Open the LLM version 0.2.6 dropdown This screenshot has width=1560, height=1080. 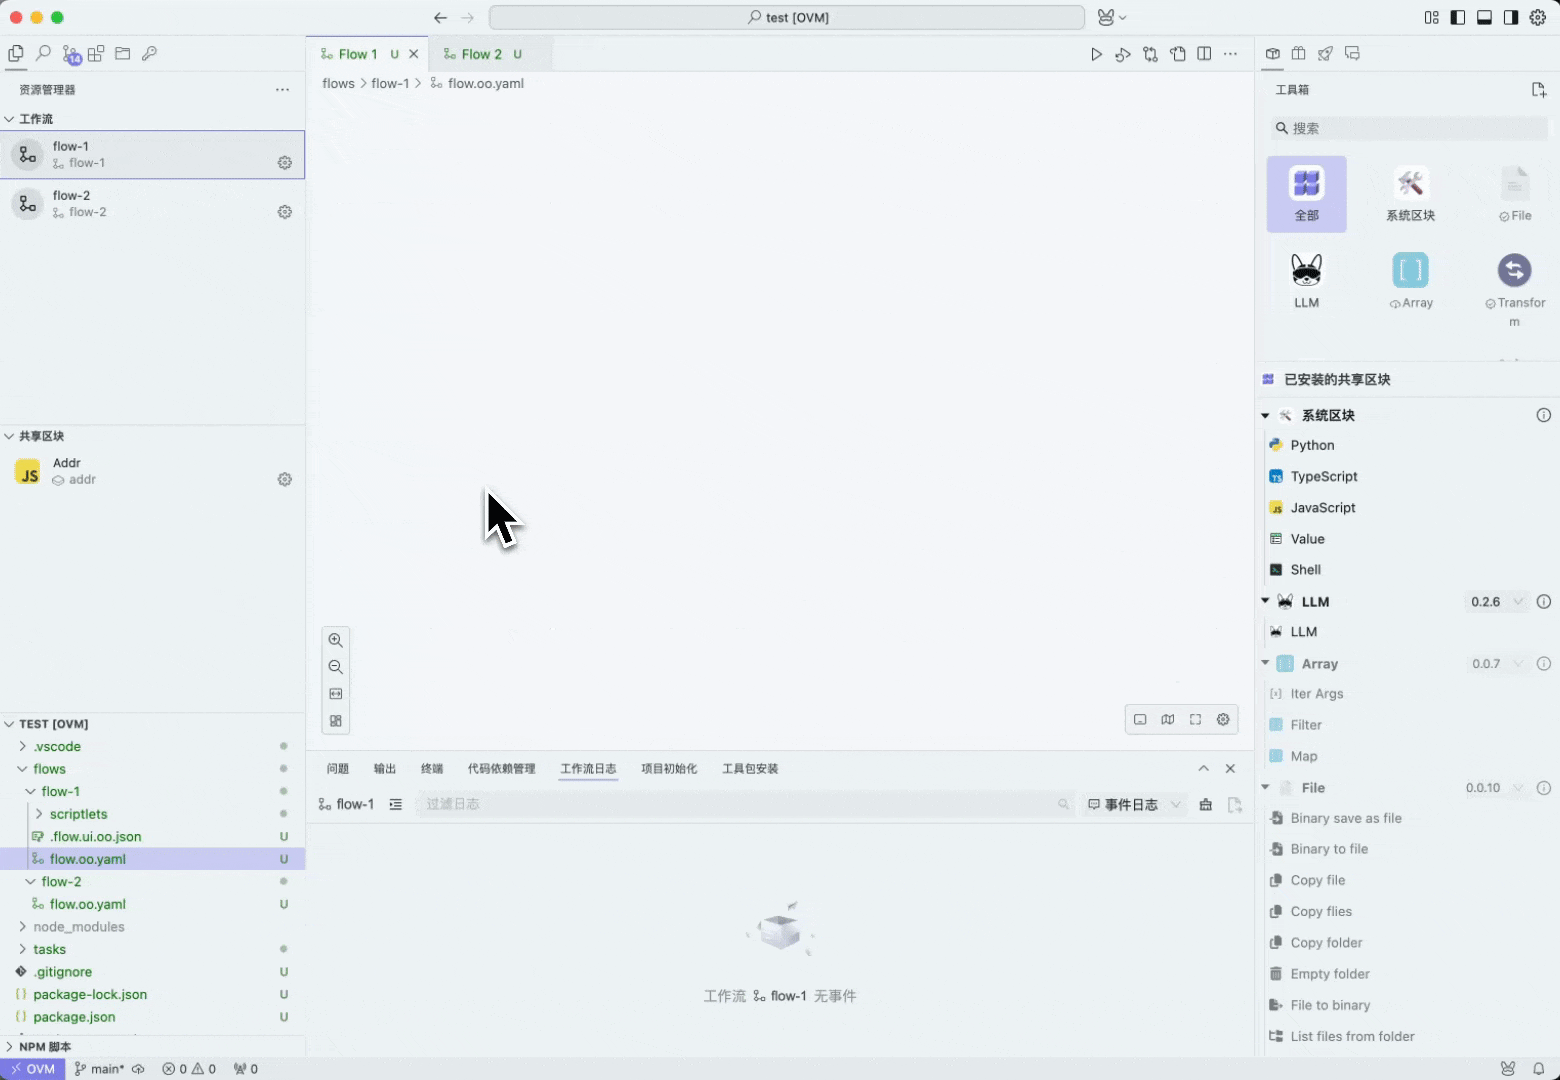1496,602
